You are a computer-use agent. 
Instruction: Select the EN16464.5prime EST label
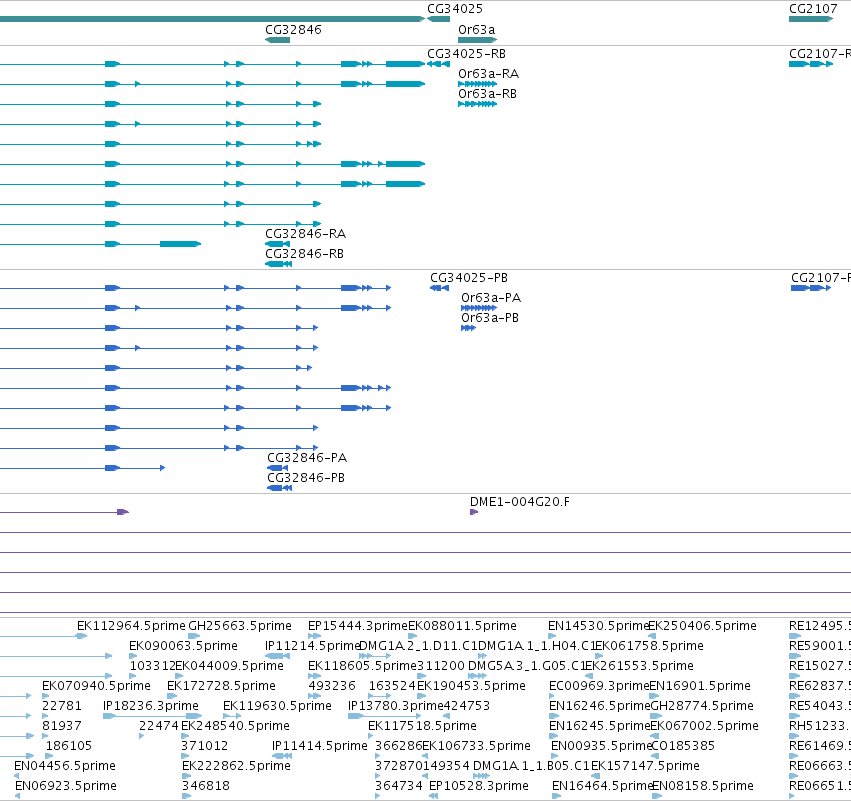point(602,786)
